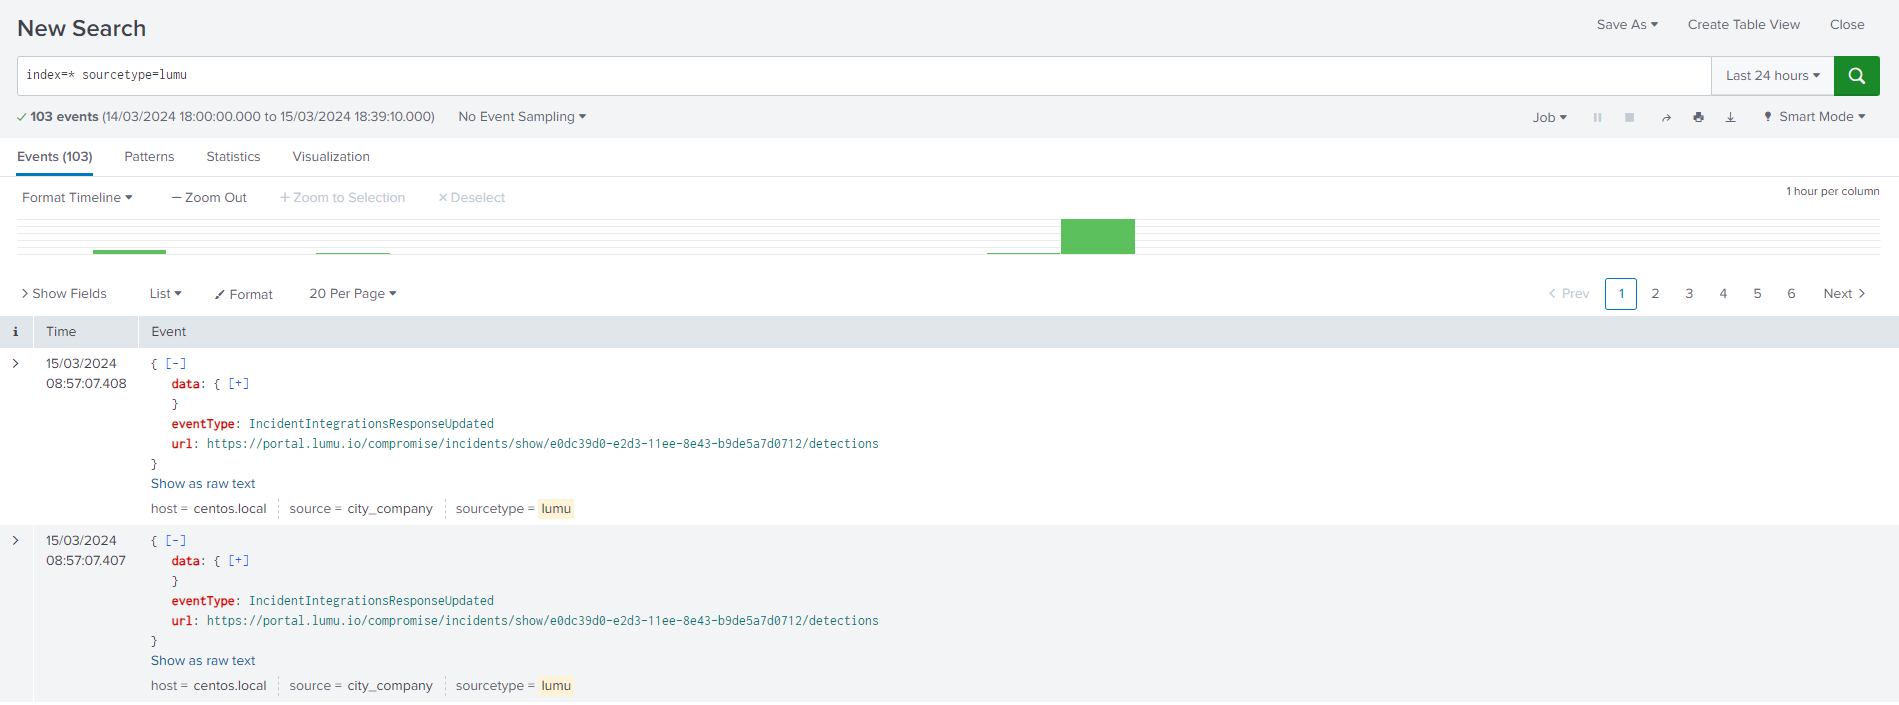This screenshot has height=705, width=1899.
Task: Show the first event as raw text
Action: [203, 484]
